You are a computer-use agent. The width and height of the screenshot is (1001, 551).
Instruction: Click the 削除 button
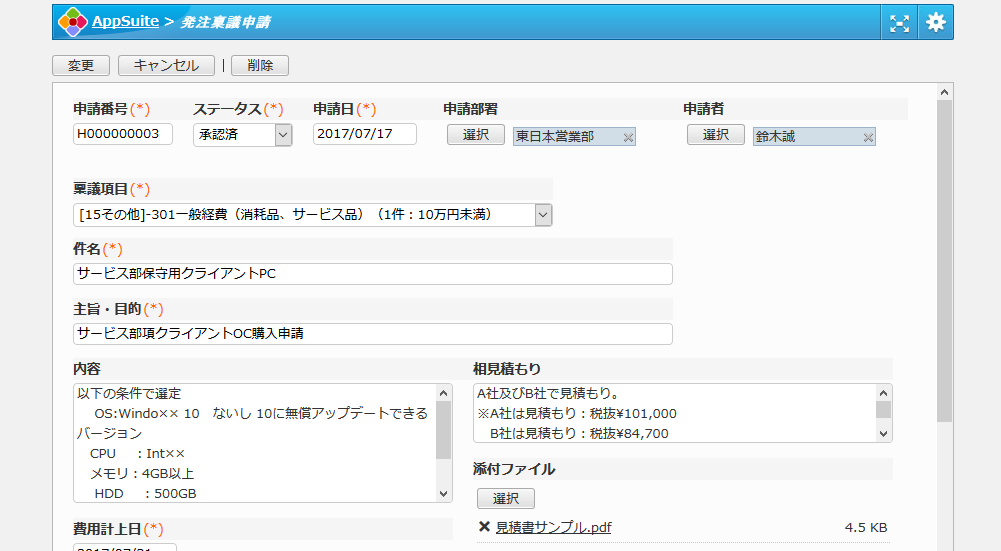tap(260, 66)
